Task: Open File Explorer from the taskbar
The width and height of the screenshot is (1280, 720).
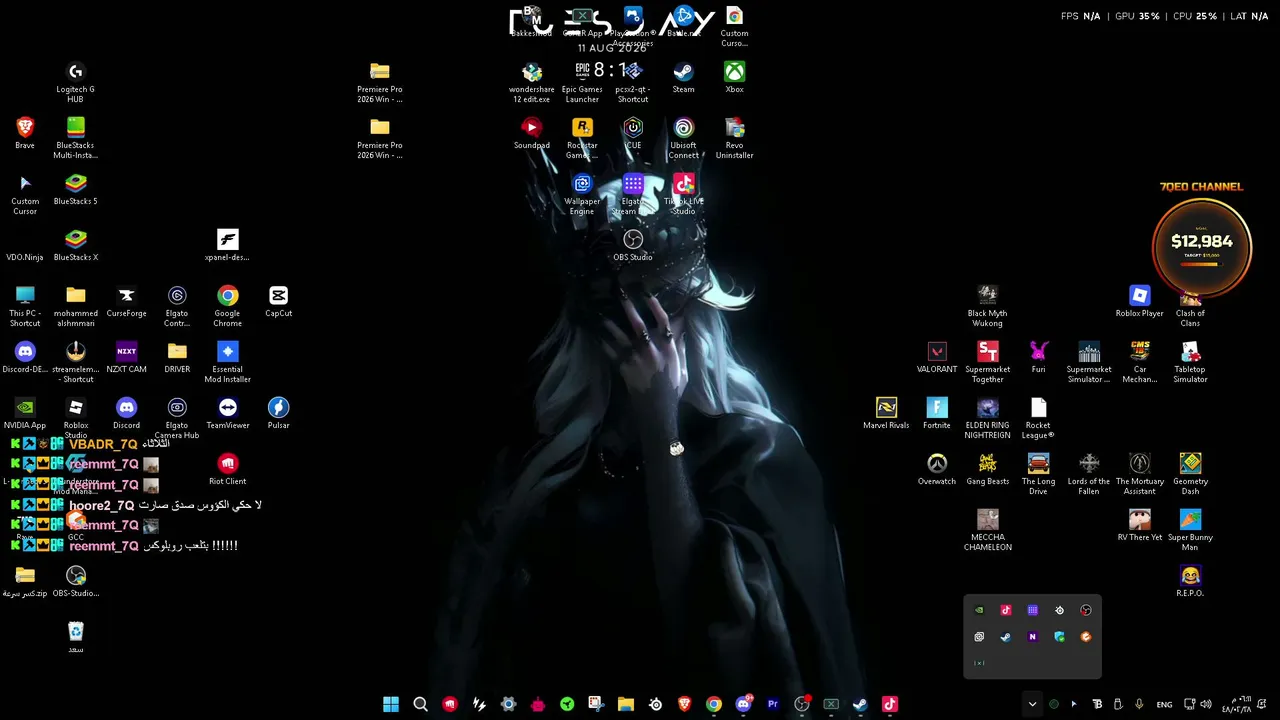Action: pos(626,704)
